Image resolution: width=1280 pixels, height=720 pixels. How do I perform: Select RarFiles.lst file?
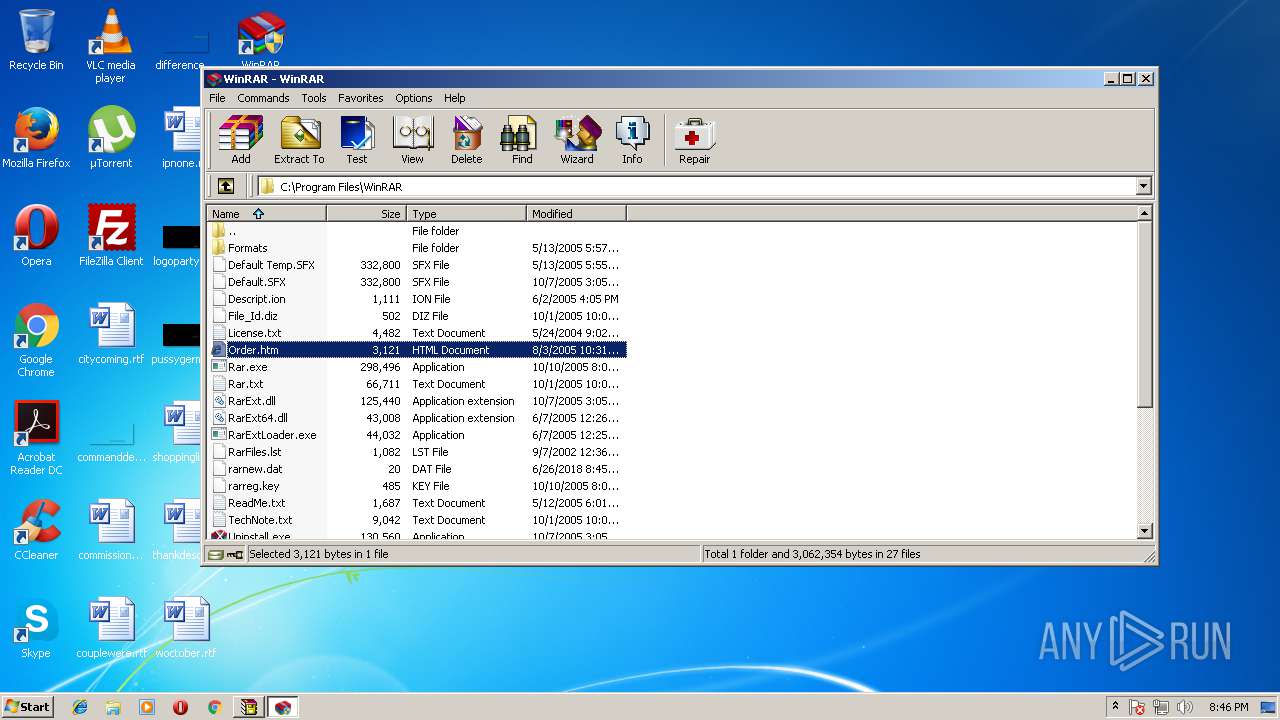(x=417, y=452)
